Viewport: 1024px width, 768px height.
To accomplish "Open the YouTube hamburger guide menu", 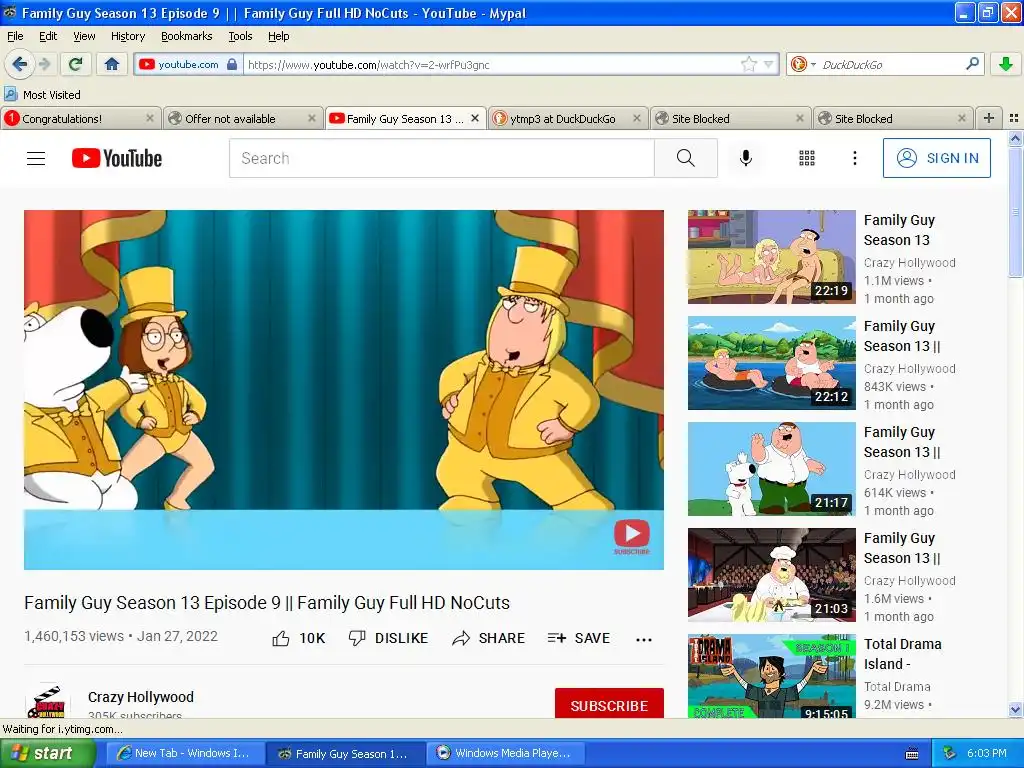I will (x=36, y=158).
